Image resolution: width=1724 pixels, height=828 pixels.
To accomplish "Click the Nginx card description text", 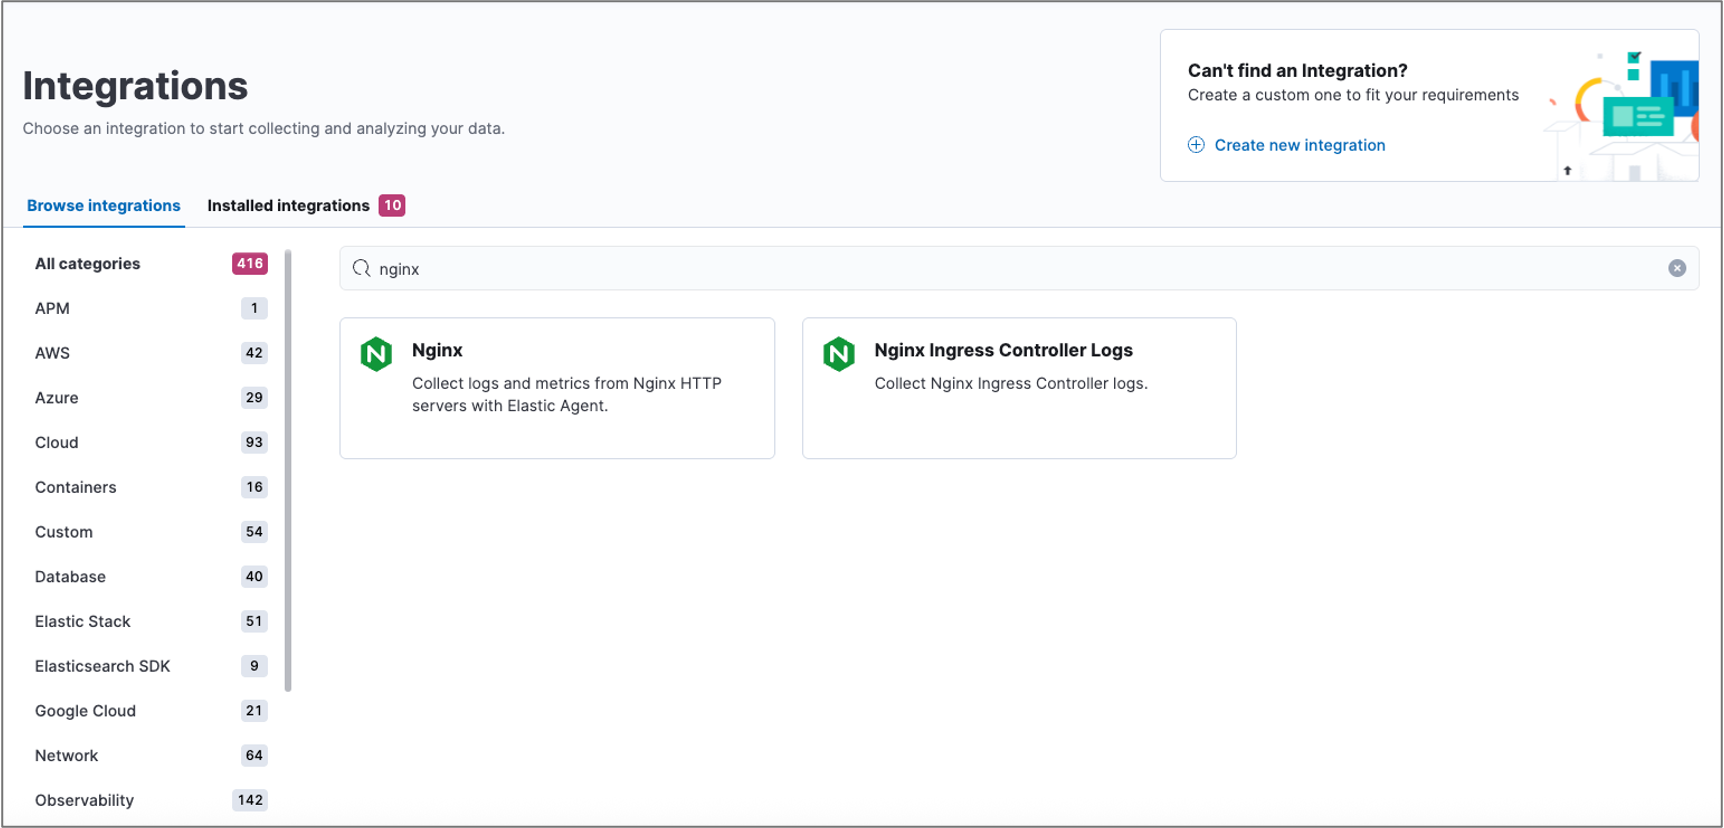I will (566, 394).
